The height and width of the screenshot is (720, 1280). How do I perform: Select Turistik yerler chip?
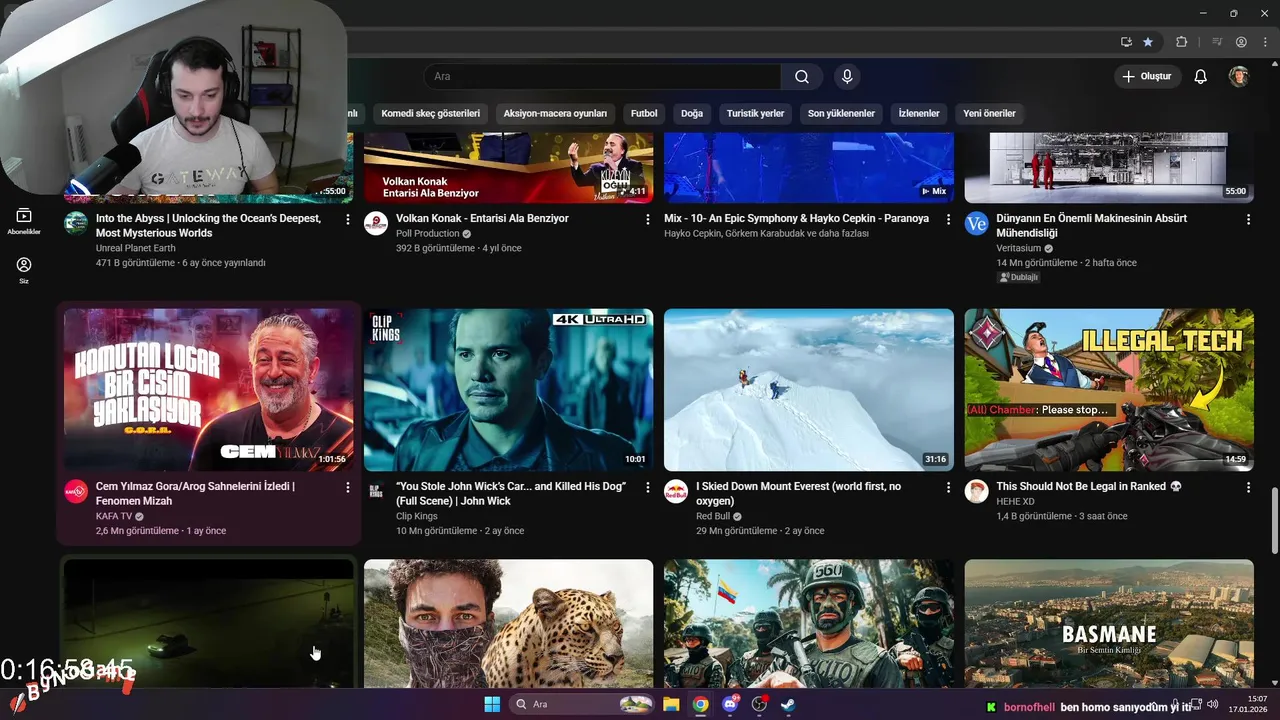click(755, 114)
